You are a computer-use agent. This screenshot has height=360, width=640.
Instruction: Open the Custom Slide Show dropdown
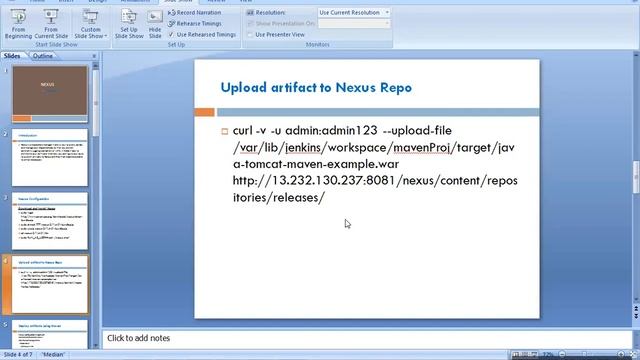click(x=90, y=24)
